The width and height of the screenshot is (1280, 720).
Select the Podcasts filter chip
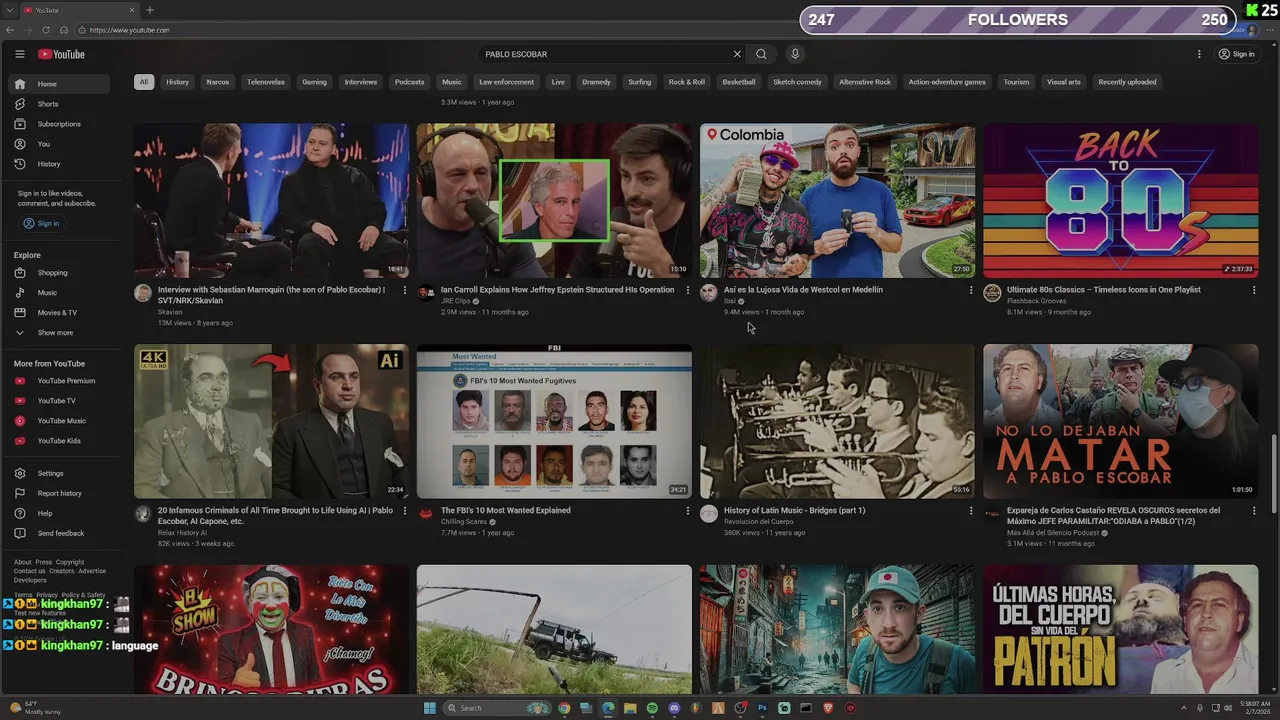(409, 82)
